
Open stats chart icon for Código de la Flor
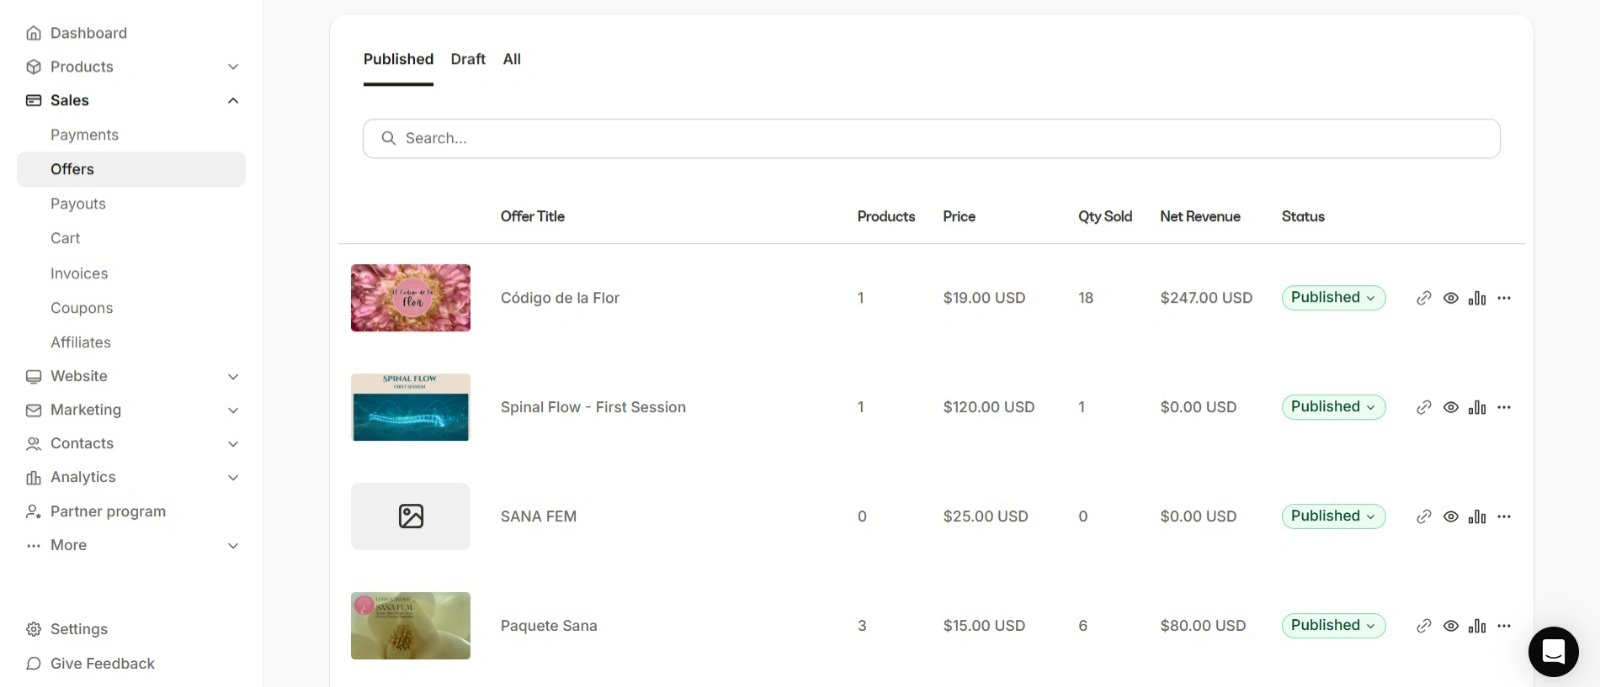(1477, 298)
